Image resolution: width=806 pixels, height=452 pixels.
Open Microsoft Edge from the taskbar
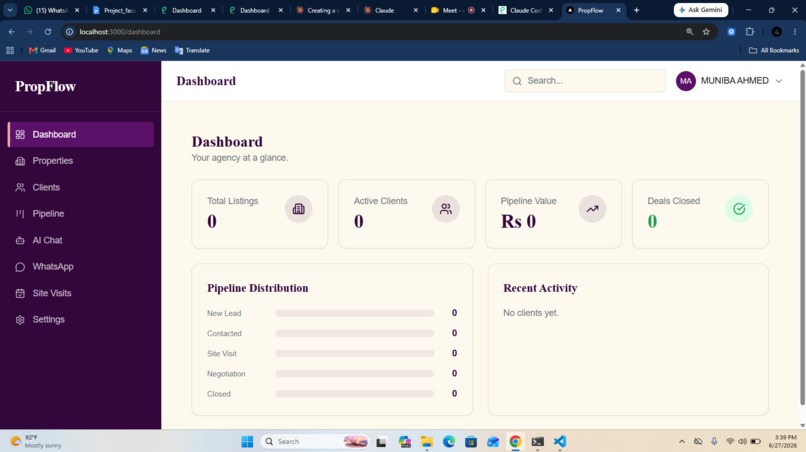click(449, 441)
